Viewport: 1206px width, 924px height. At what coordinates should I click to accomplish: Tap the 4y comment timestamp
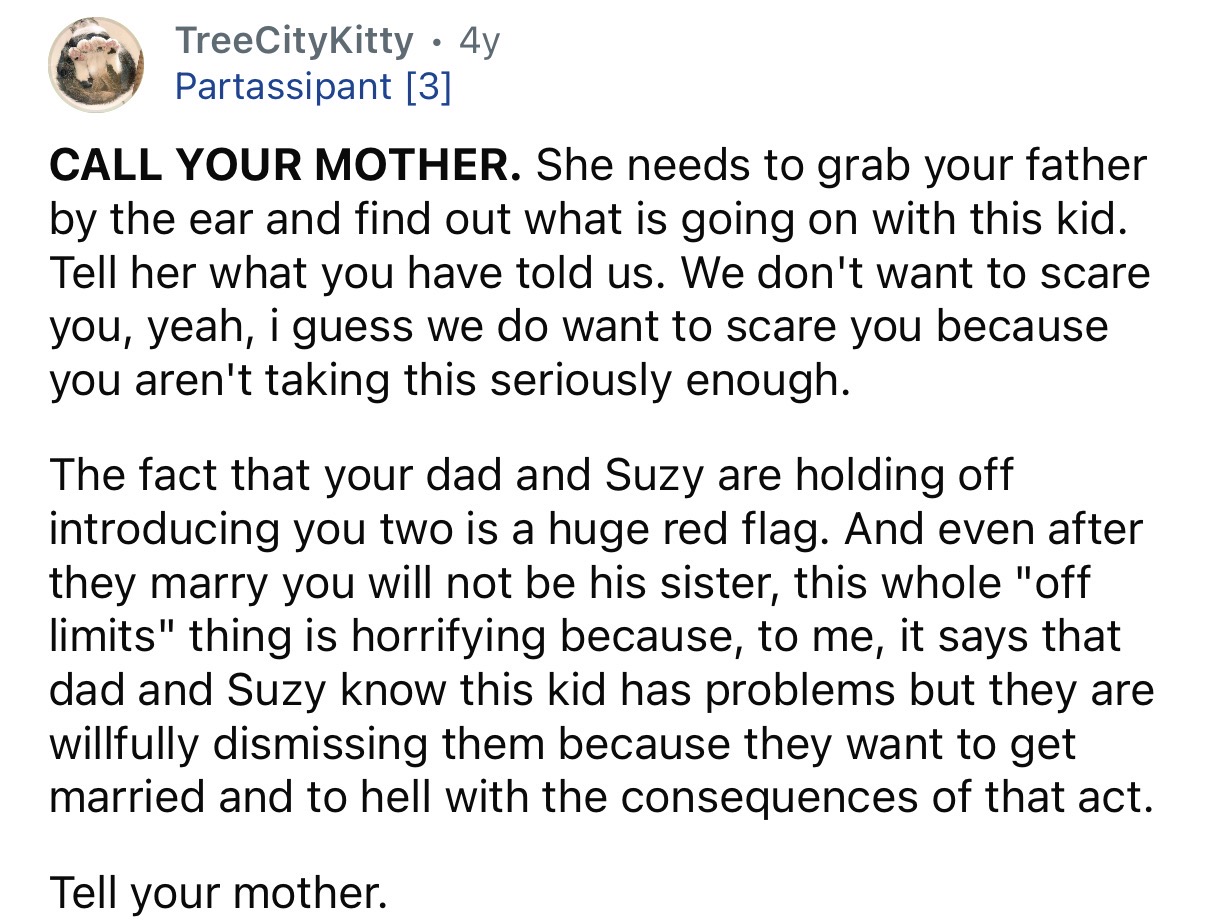[x=478, y=41]
